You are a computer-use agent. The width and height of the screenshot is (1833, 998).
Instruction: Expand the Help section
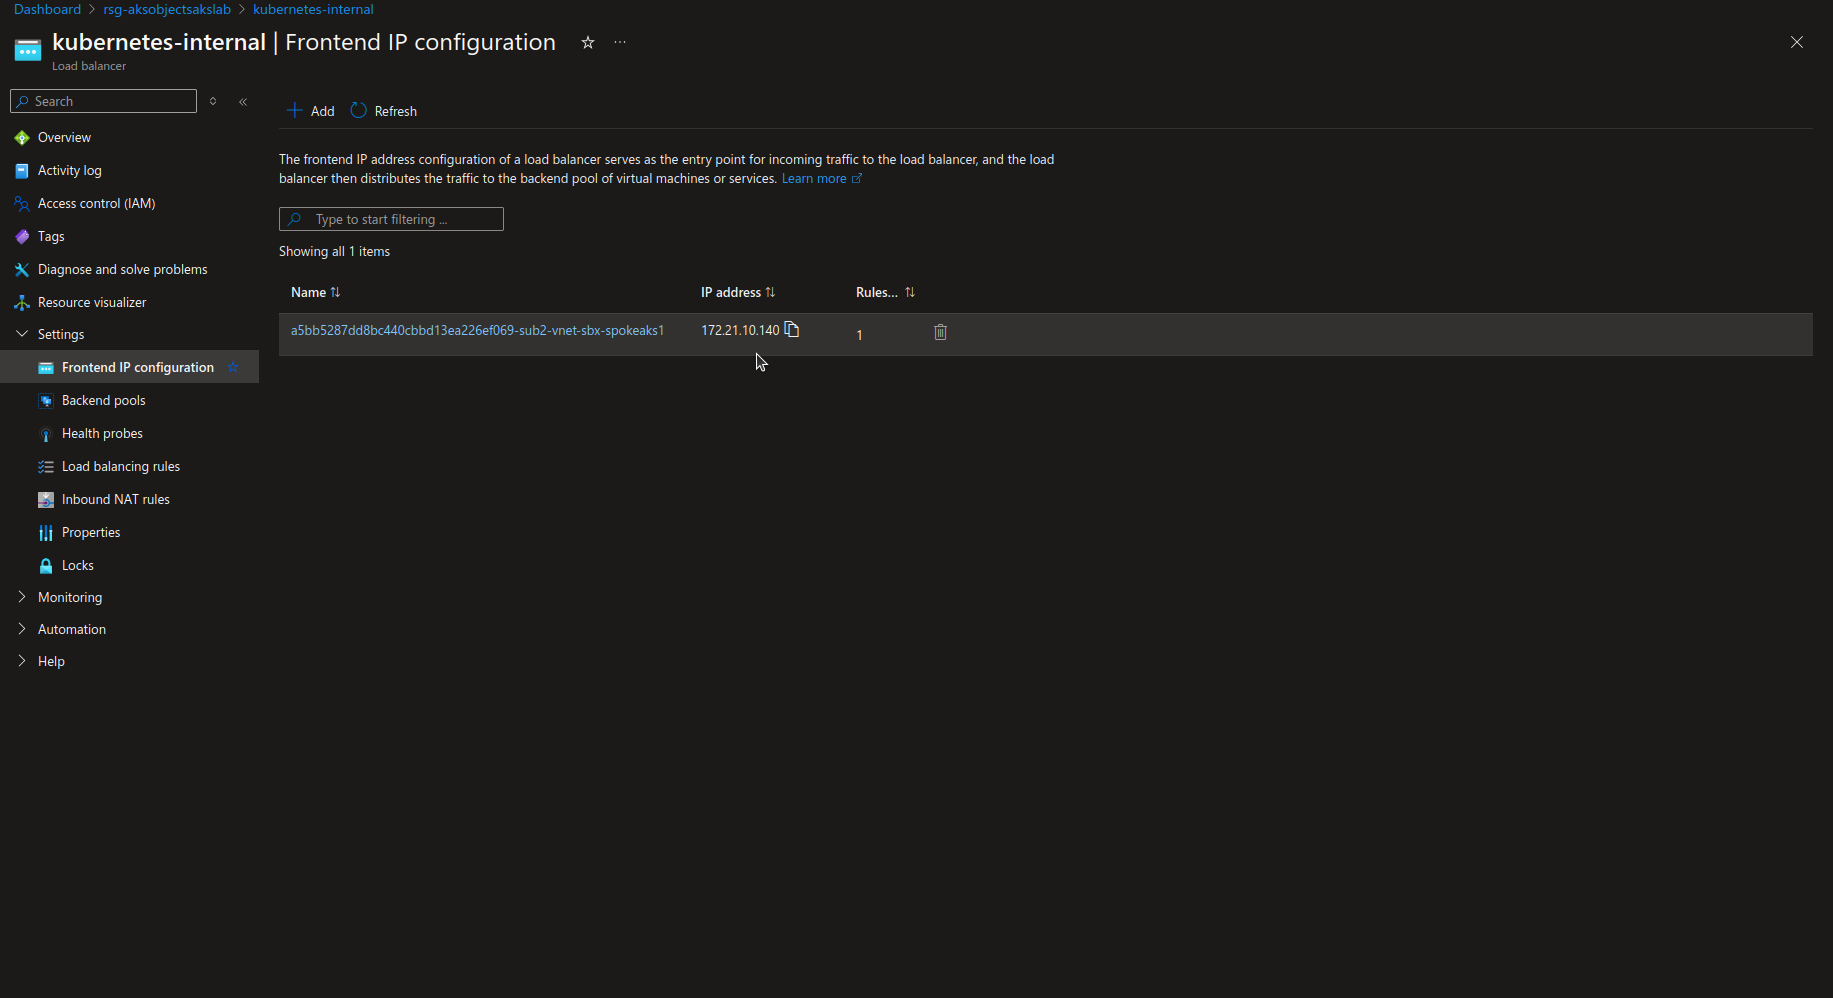coord(22,661)
